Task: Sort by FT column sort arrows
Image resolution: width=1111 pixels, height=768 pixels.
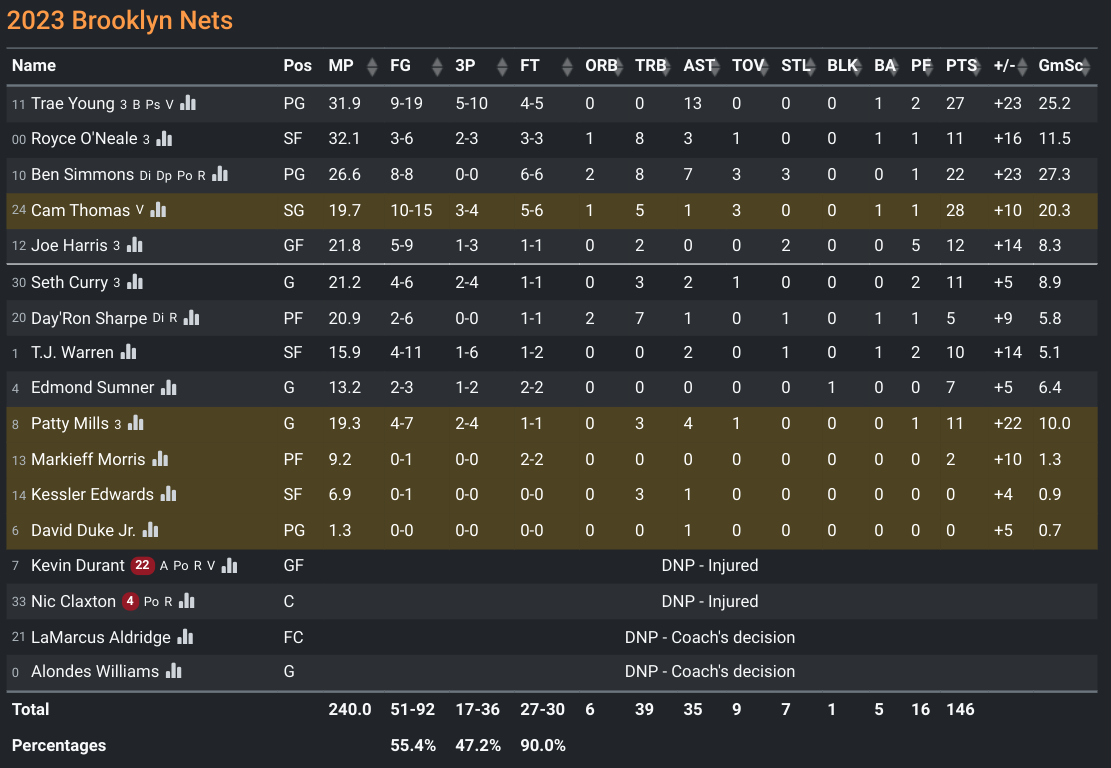Action: point(567,66)
